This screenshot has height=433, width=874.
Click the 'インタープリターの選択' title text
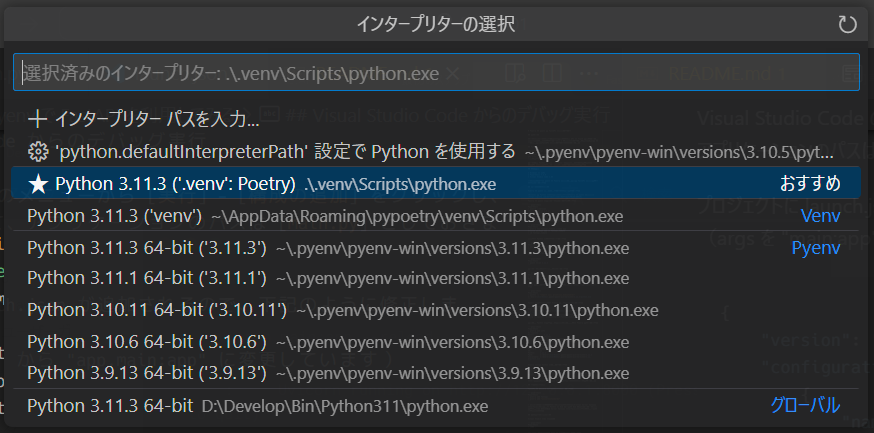pos(436,25)
